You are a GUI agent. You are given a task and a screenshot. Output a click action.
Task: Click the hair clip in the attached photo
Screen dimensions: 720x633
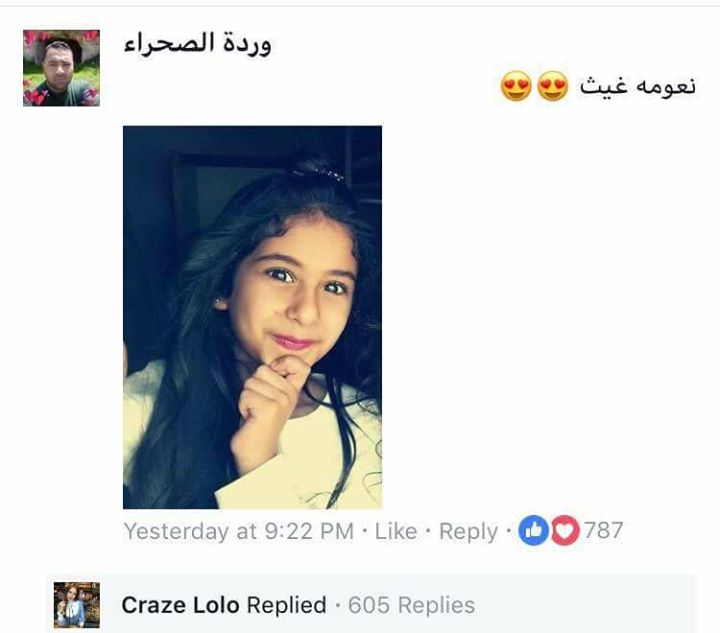pyautogui.click(x=319, y=173)
